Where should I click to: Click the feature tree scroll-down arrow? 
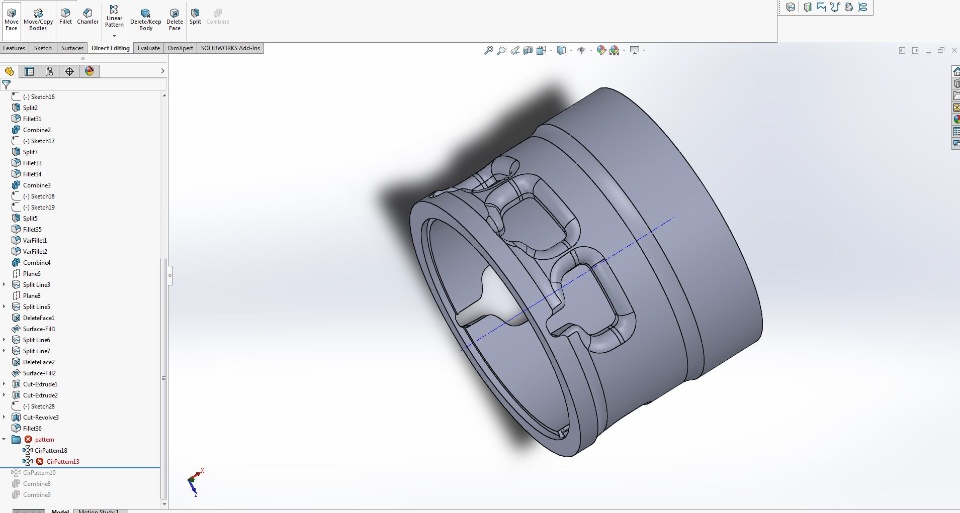(x=164, y=504)
